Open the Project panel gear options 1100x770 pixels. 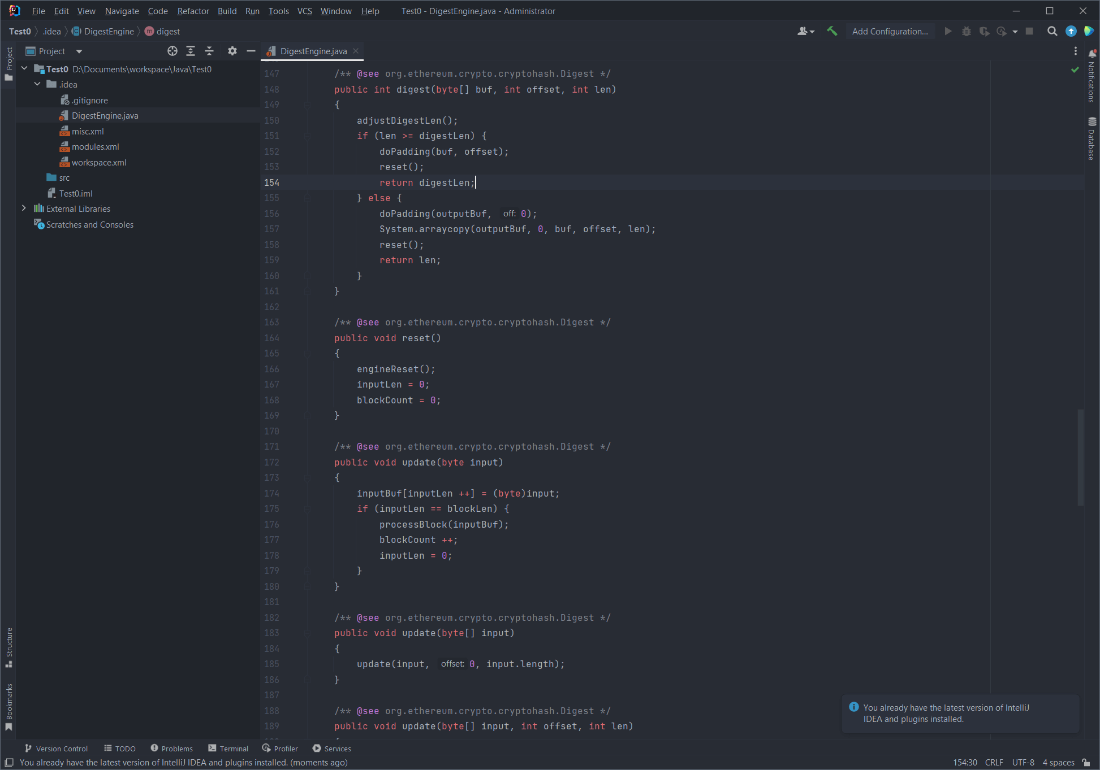(232, 51)
